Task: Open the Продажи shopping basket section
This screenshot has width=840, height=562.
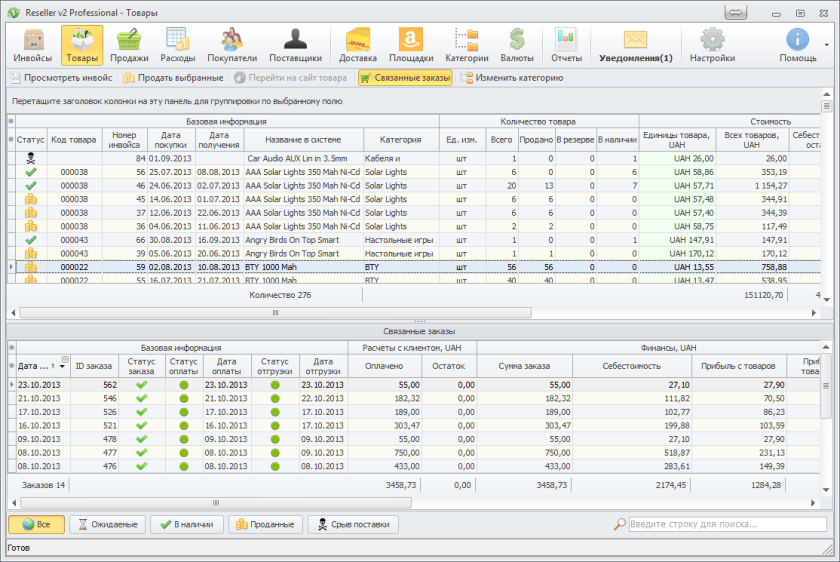Action: pyautogui.click(x=129, y=45)
